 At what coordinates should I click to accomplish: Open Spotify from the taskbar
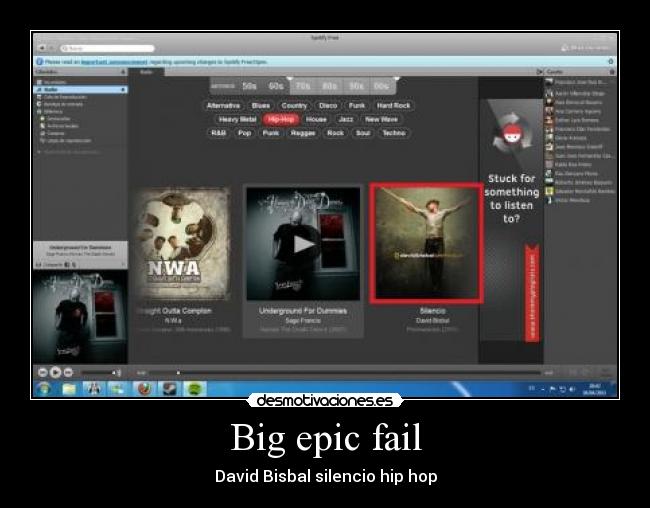coord(194,389)
